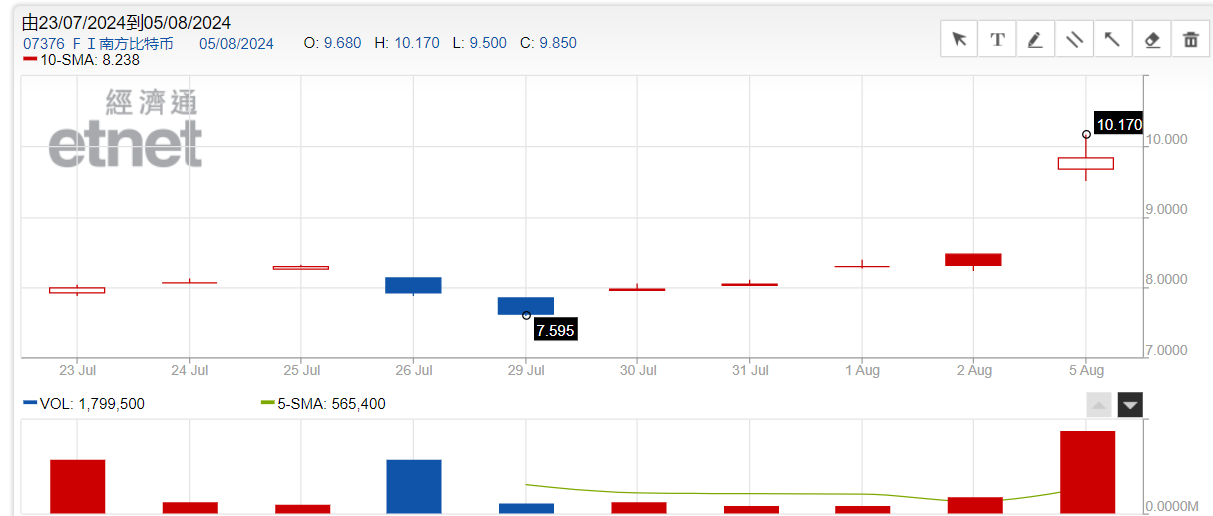
Task: Pick the arrow drawing tool
Action: pos(1112,40)
